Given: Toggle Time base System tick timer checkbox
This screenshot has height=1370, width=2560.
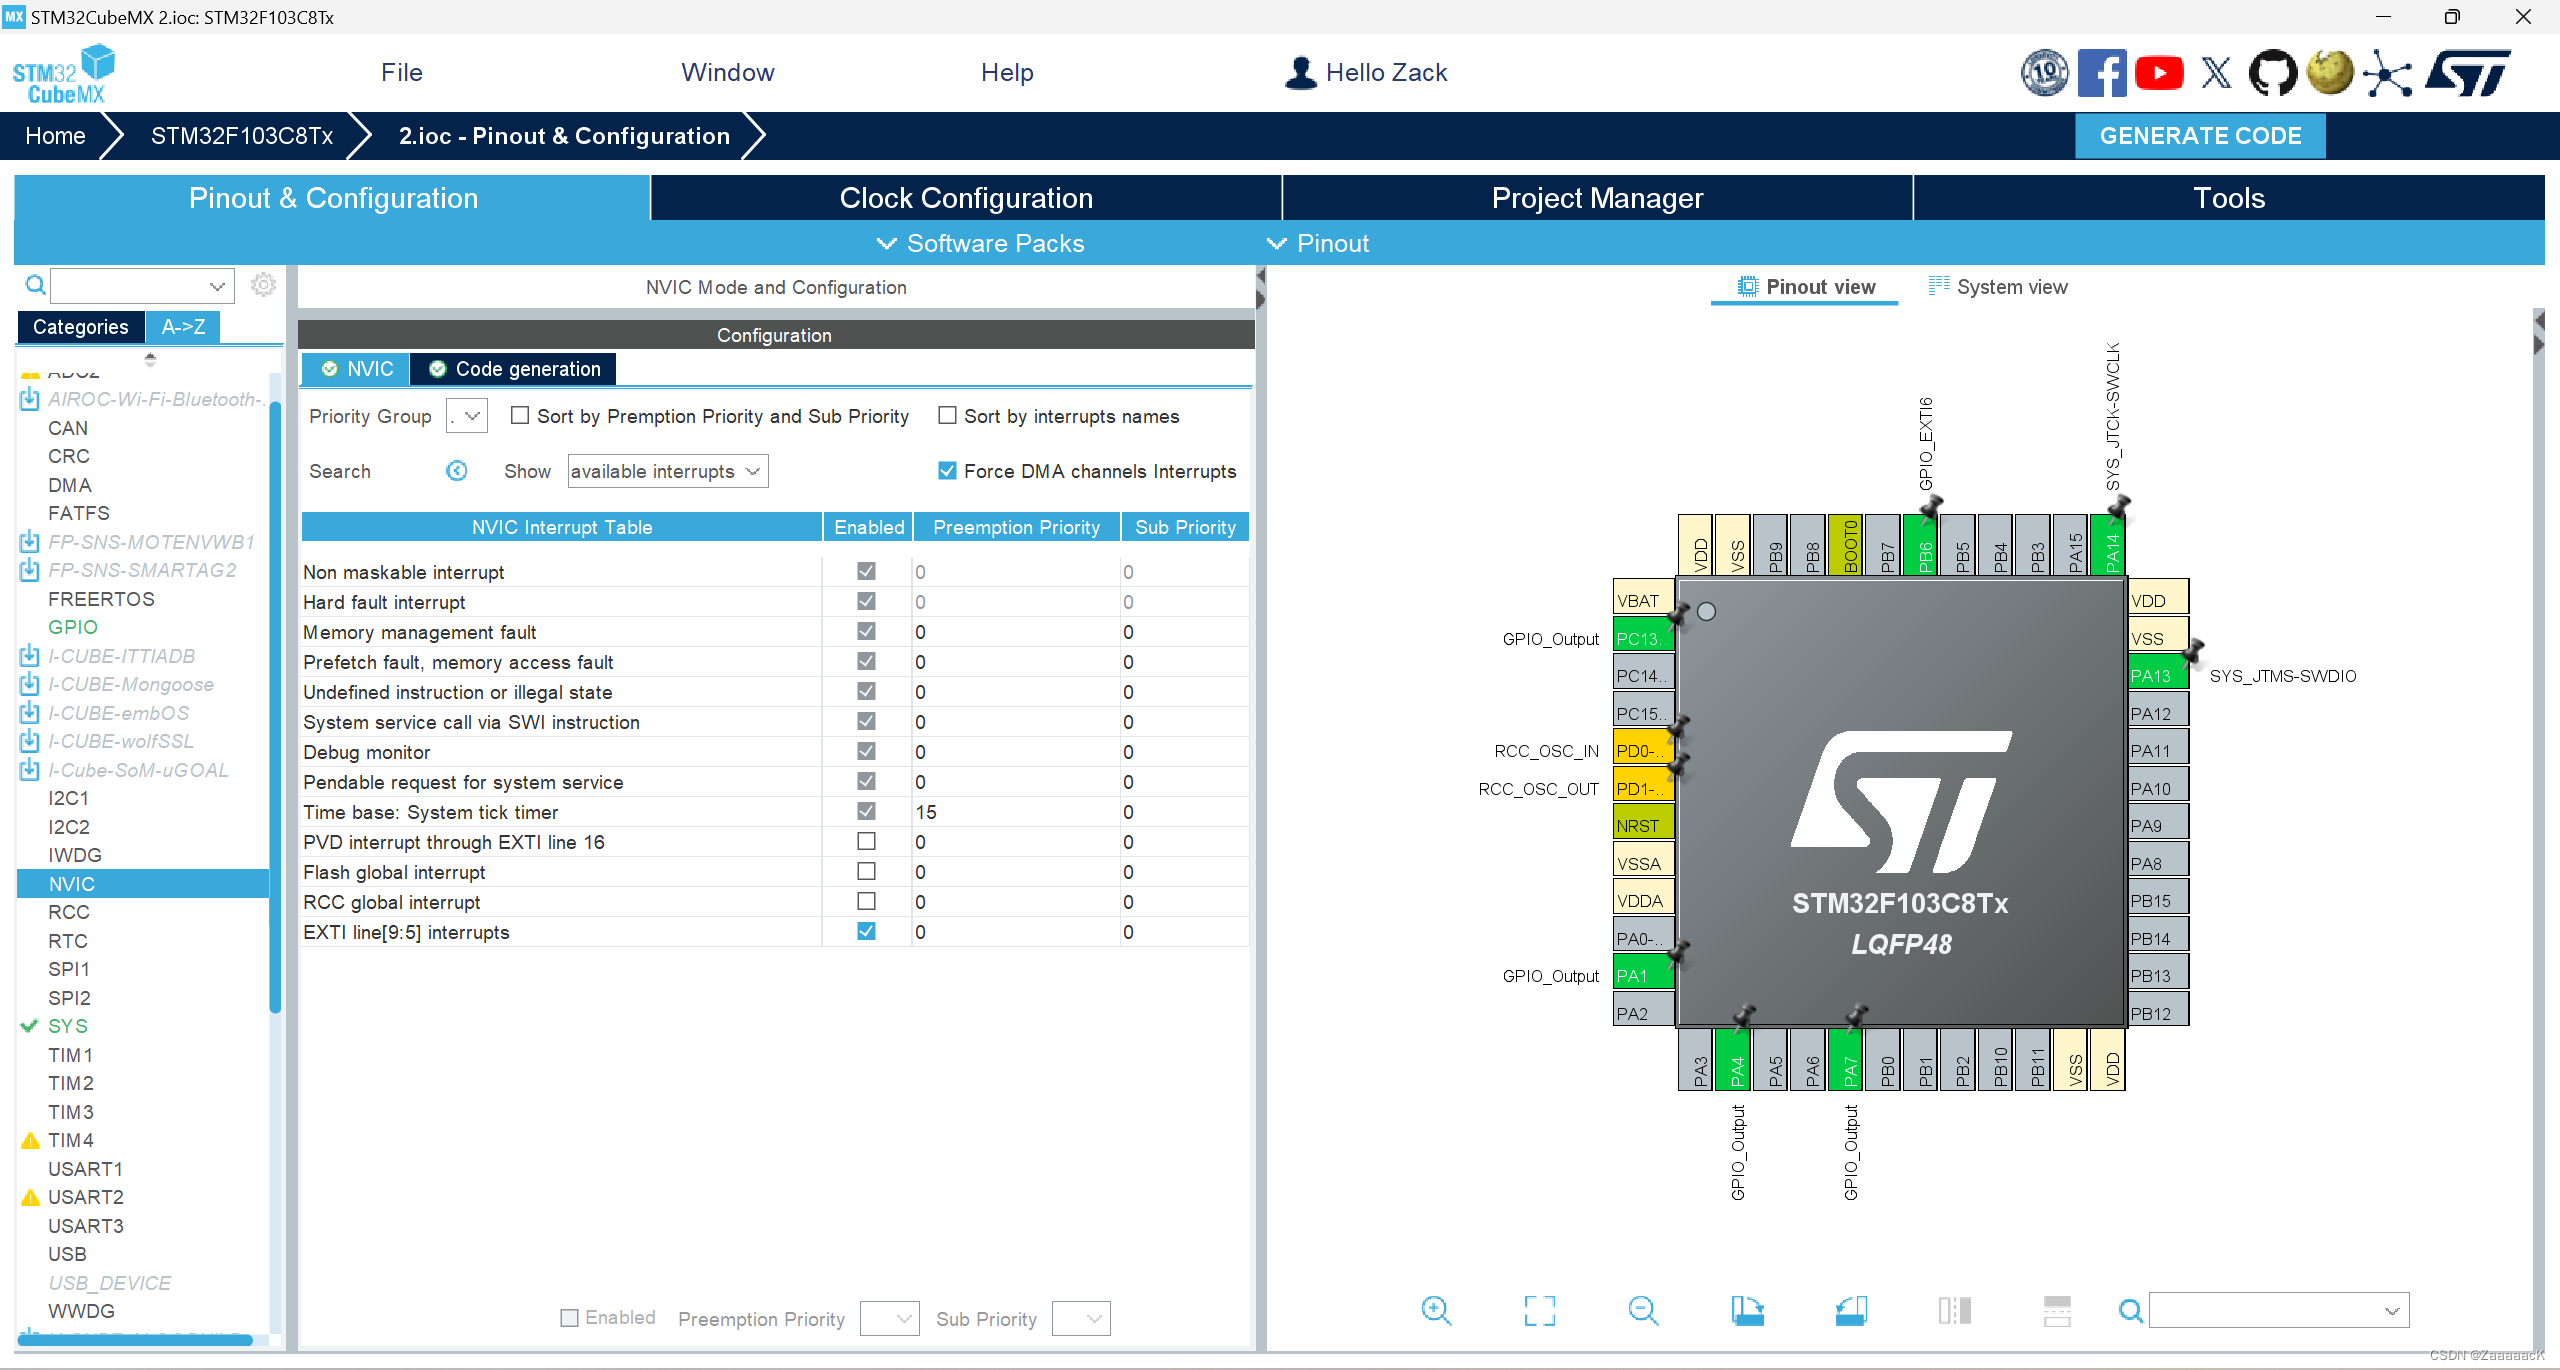Looking at the screenshot, I should pos(866,811).
